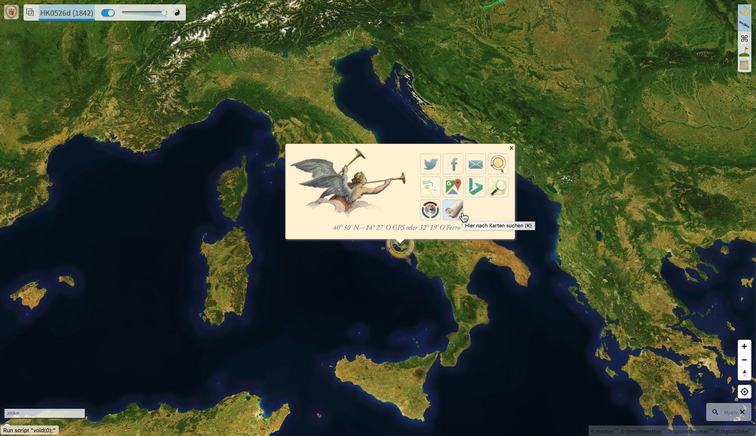Click the map search input field
Image resolution: width=756 pixels, height=436 pixels.
730,412
